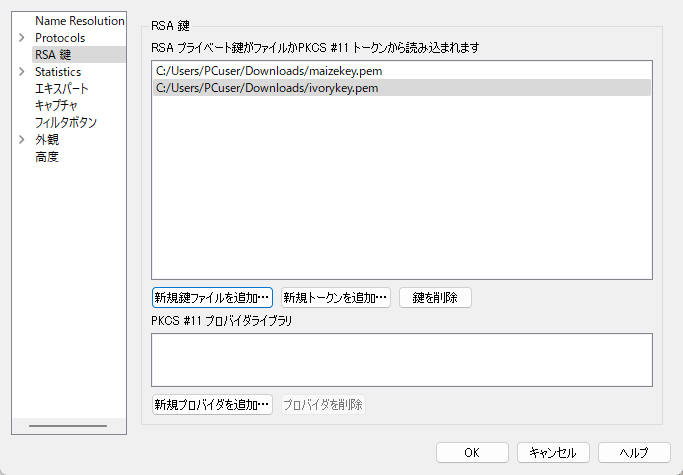Select Protocols in the preferences tree
The height and width of the screenshot is (475, 683).
pos(60,38)
